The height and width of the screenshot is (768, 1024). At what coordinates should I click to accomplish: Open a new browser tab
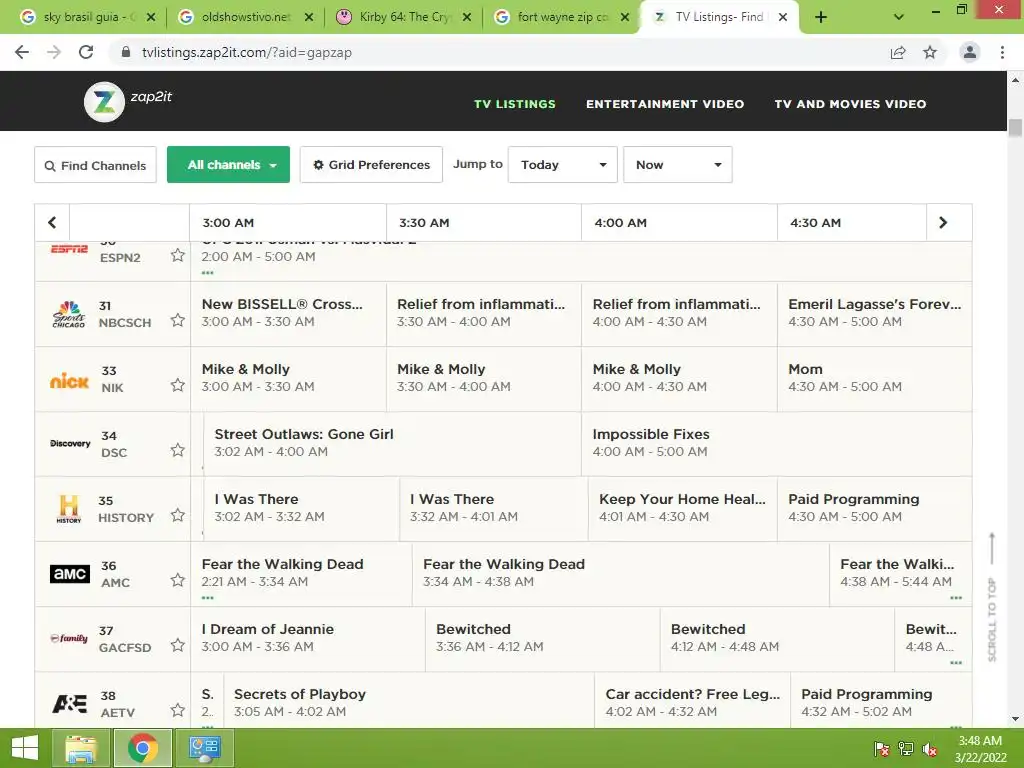coord(821,18)
